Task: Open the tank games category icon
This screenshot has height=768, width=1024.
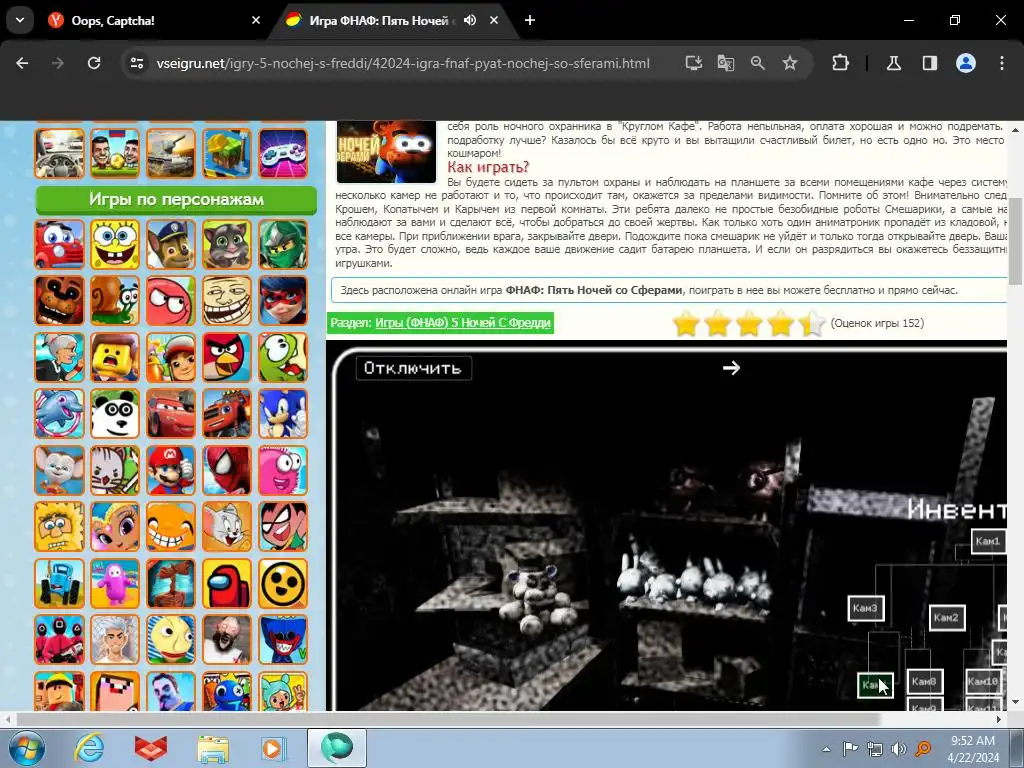Action: pyautogui.click(x=171, y=153)
